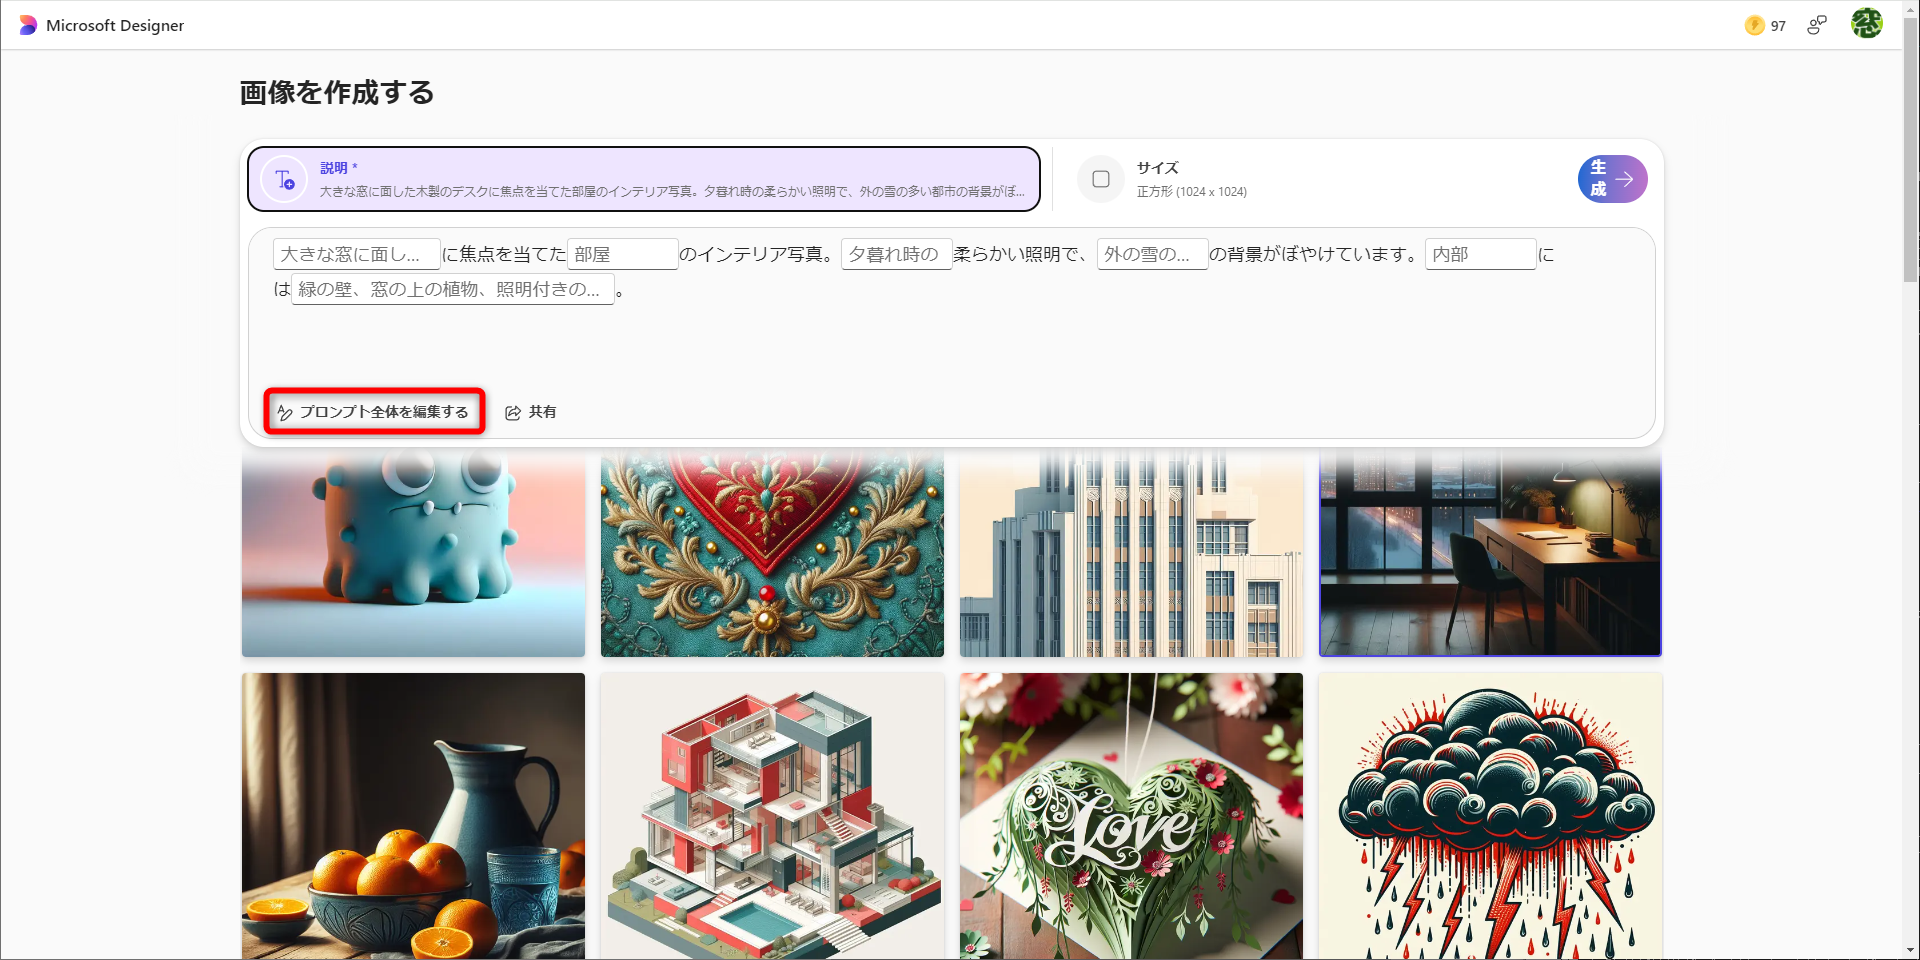
Task: Click the coin icon showing 97 credits
Action: click(1756, 25)
